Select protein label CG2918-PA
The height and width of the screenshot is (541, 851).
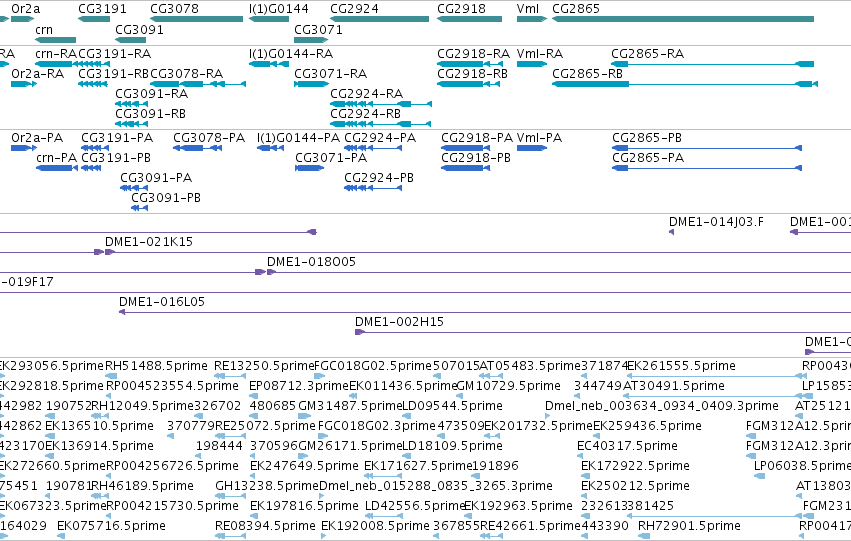click(477, 138)
